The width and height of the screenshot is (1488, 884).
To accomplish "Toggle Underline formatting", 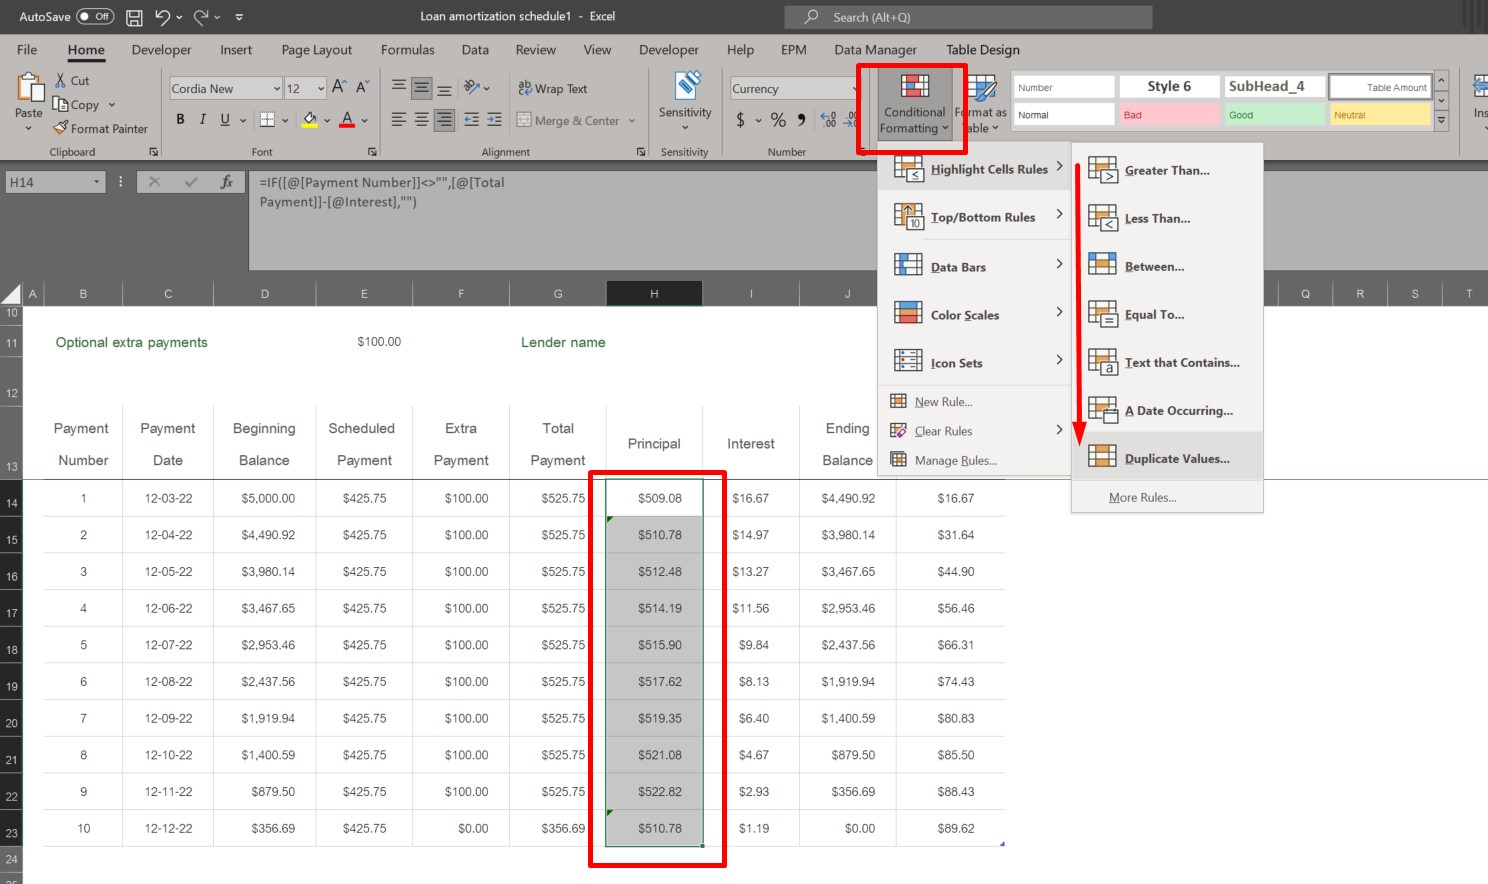I will tap(225, 120).
